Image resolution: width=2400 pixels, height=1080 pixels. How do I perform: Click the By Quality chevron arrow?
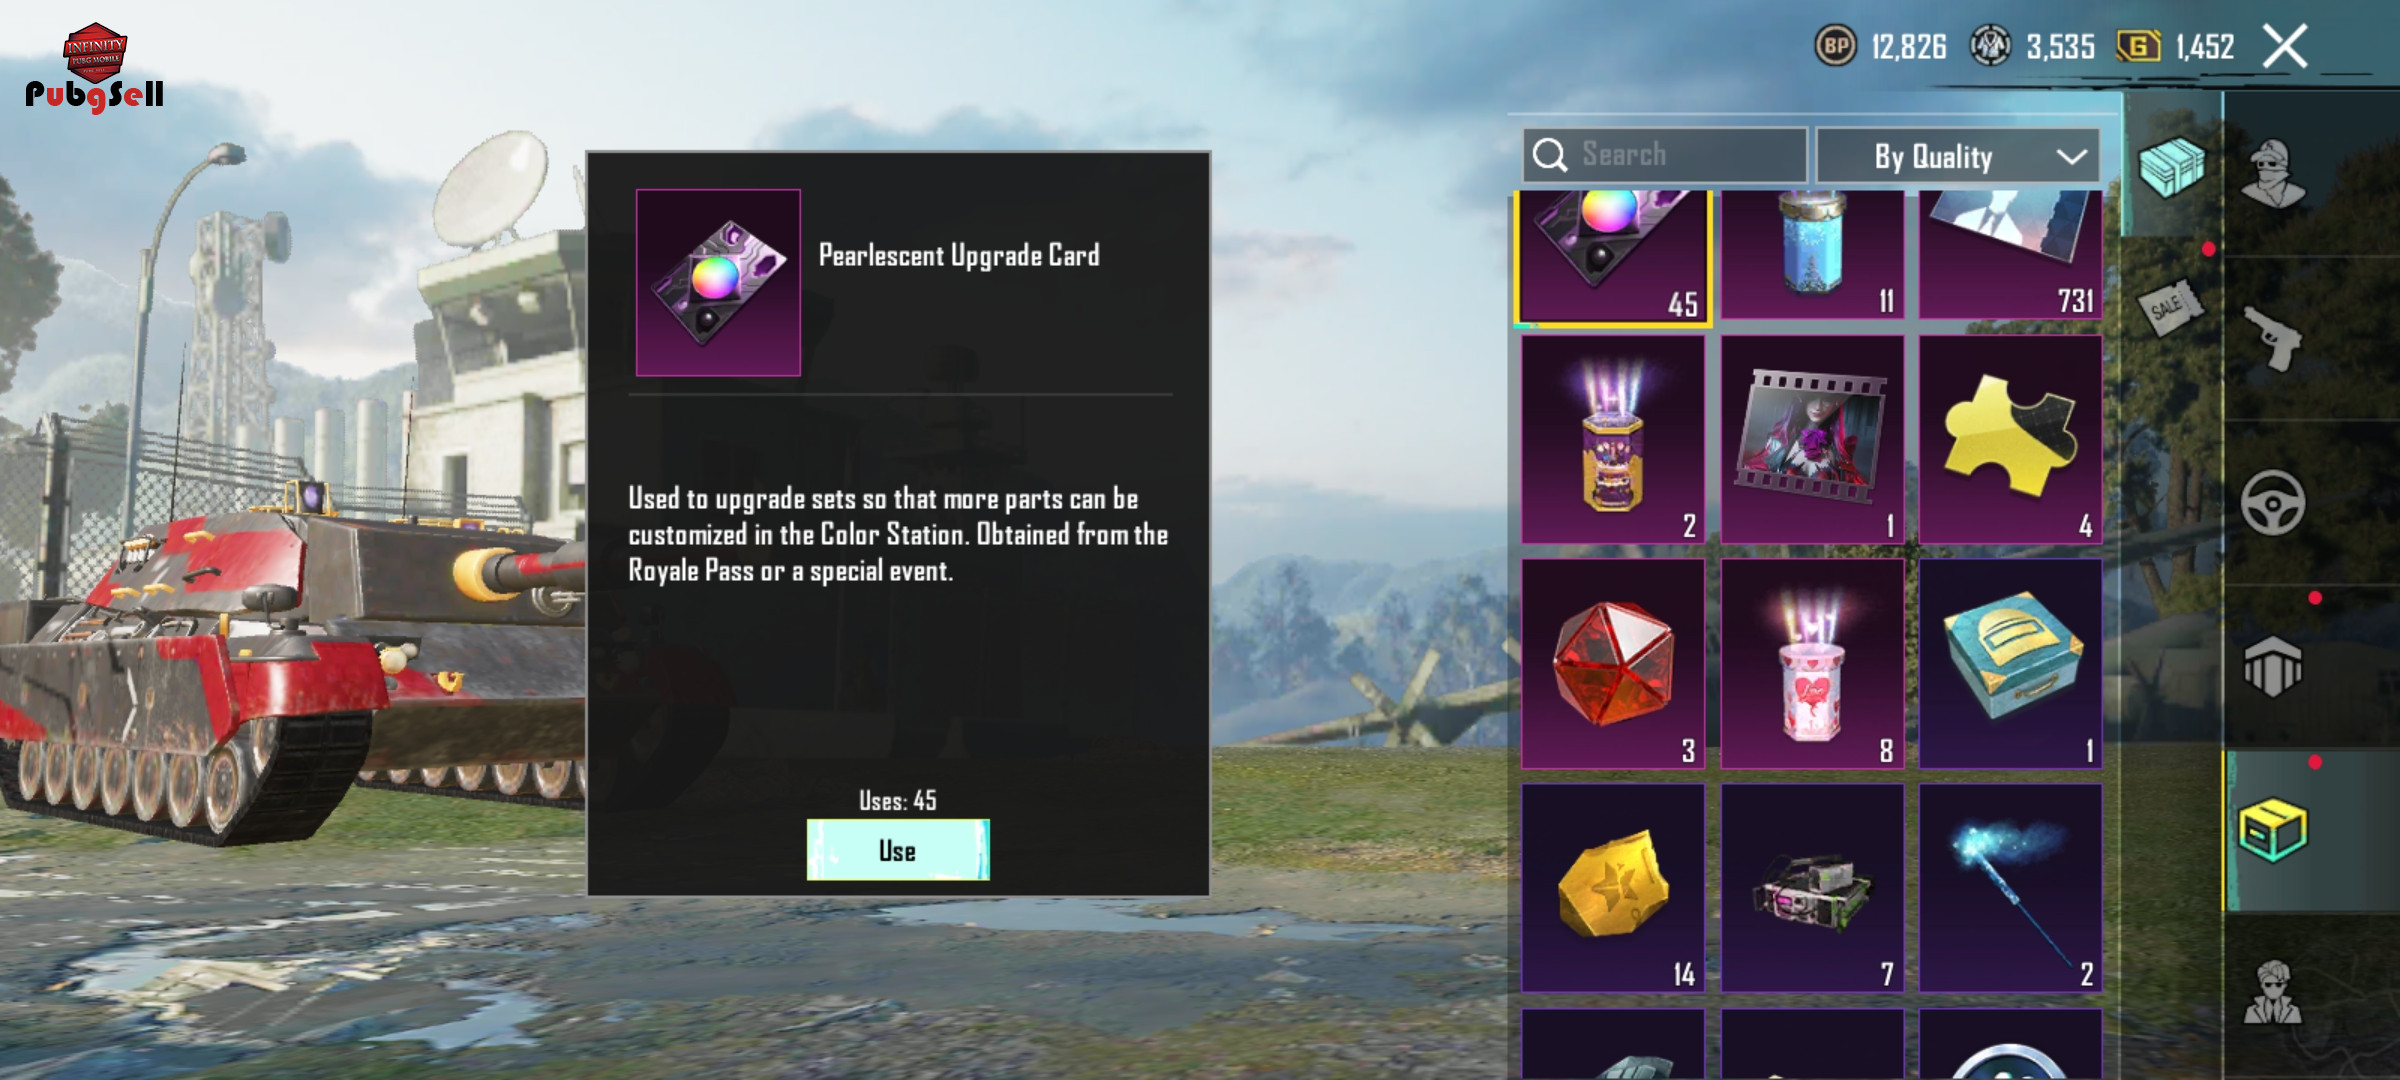2071,157
